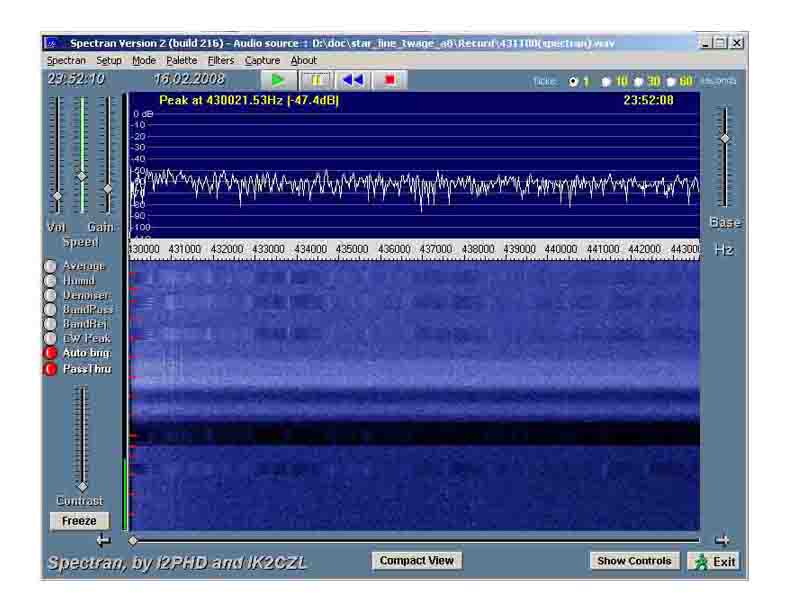Click the Vol slider handle
This screenshot has height=612, width=788.
(57, 195)
